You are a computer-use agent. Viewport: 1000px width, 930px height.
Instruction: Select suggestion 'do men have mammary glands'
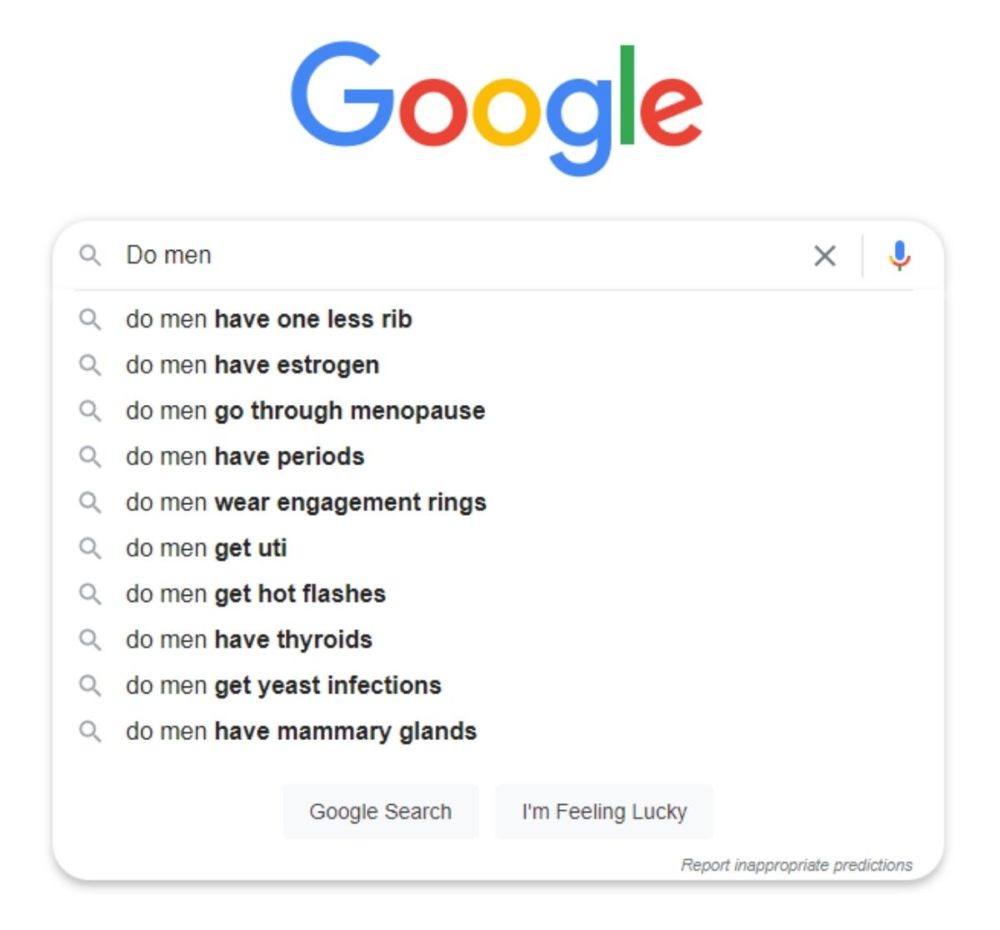click(300, 731)
